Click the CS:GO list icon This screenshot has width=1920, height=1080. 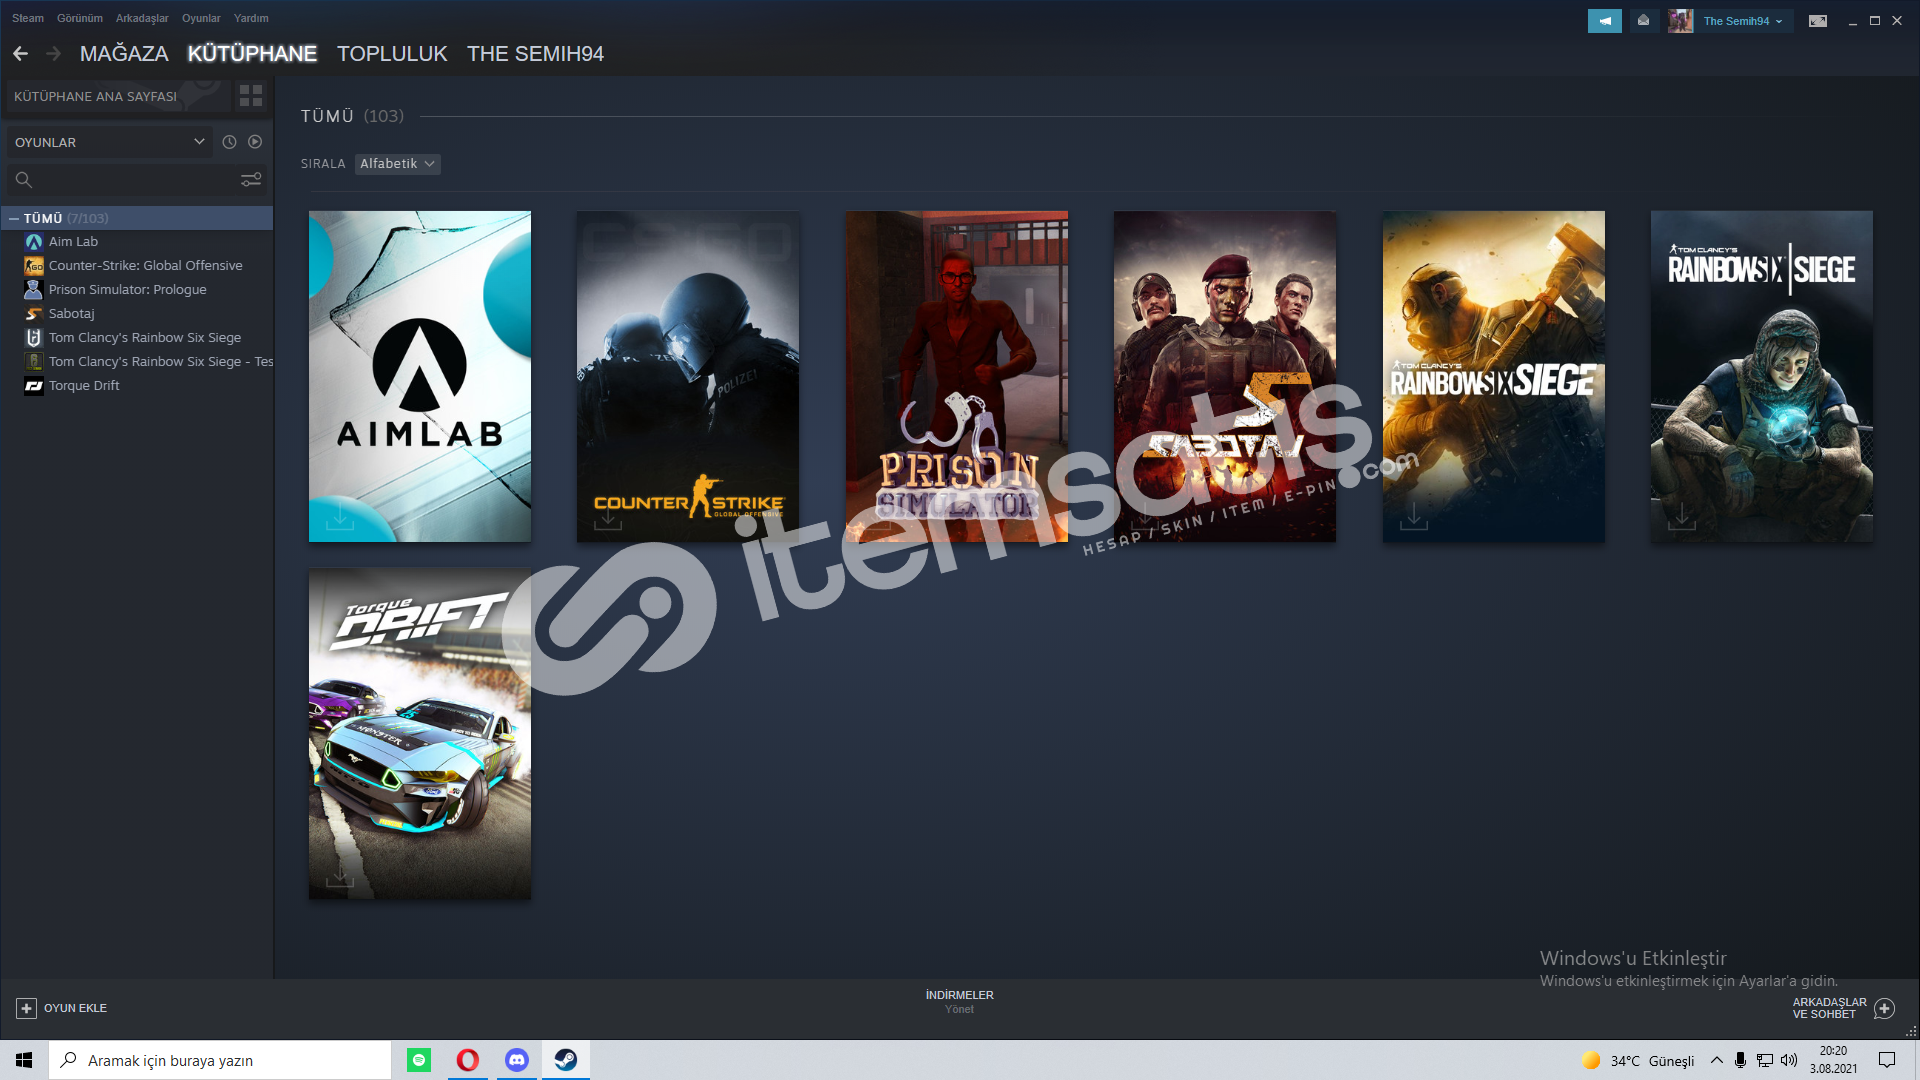tap(34, 266)
